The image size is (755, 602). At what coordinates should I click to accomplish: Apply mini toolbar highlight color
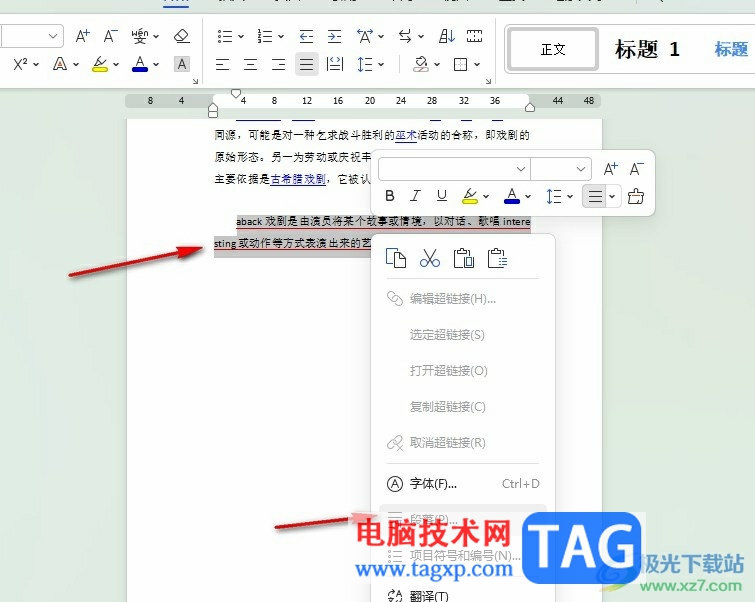click(x=469, y=196)
